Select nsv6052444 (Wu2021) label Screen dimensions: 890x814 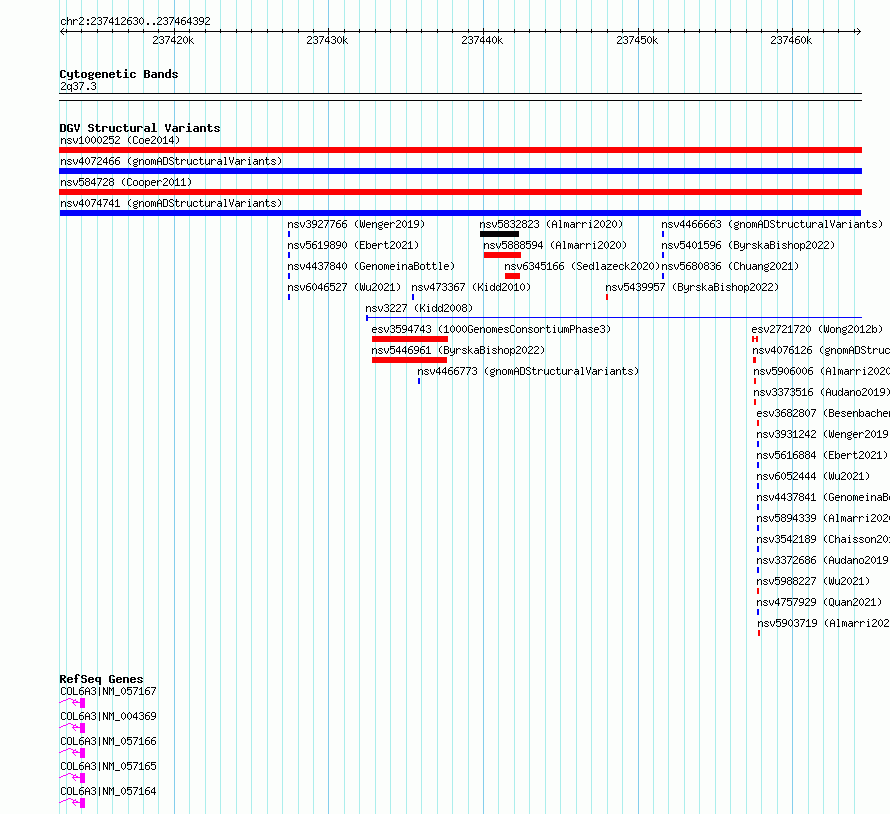pyautogui.click(x=813, y=476)
